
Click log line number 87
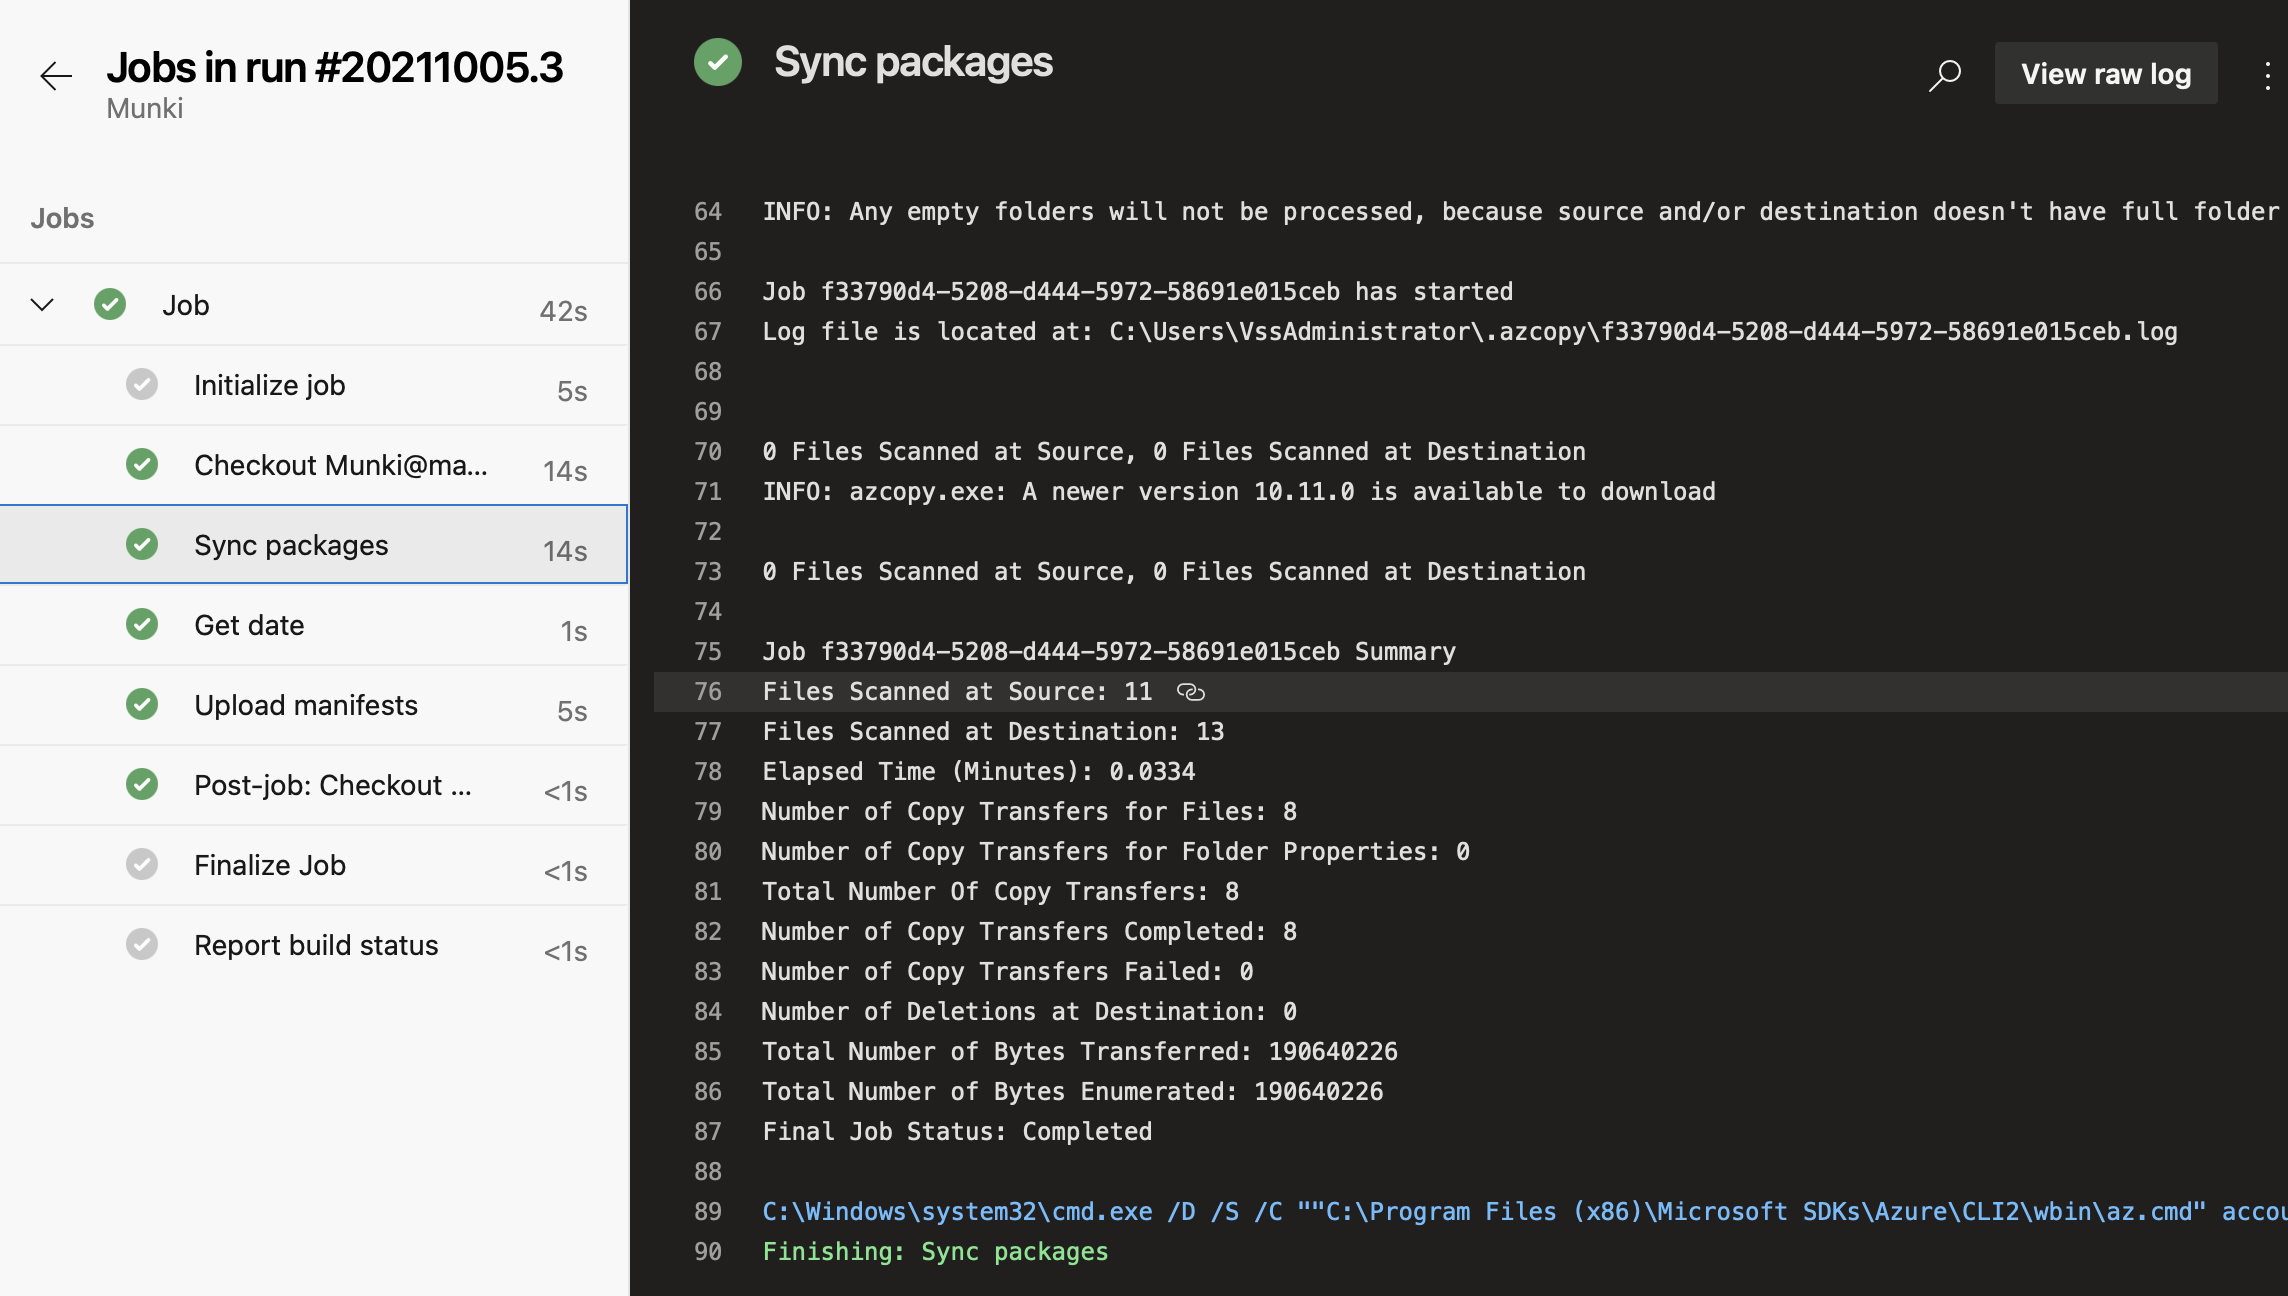[708, 1132]
